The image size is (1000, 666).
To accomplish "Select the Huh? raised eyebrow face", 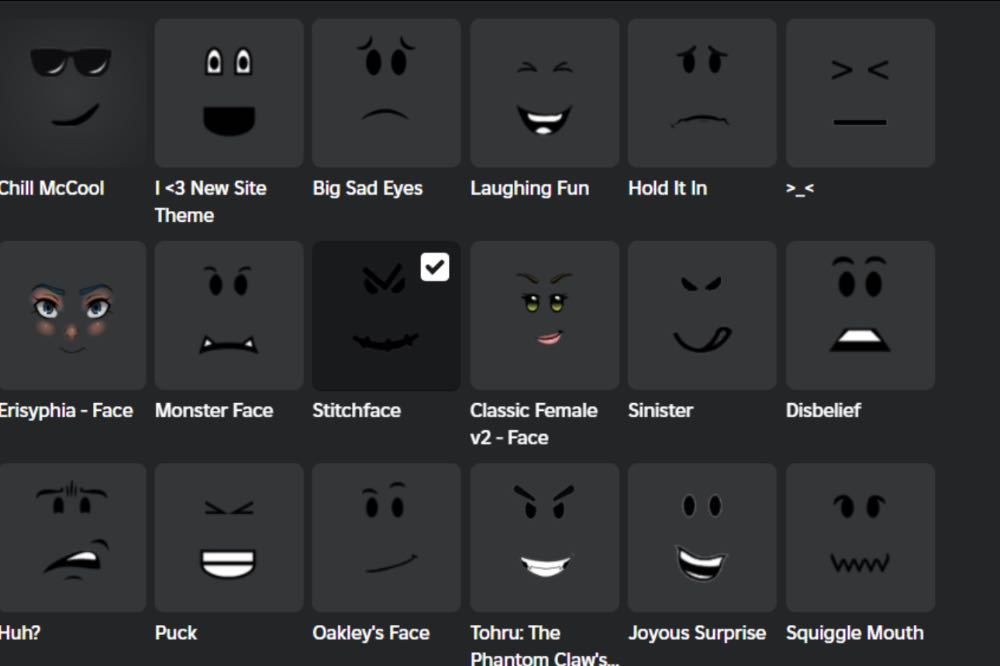I will pyautogui.click(x=73, y=538).
